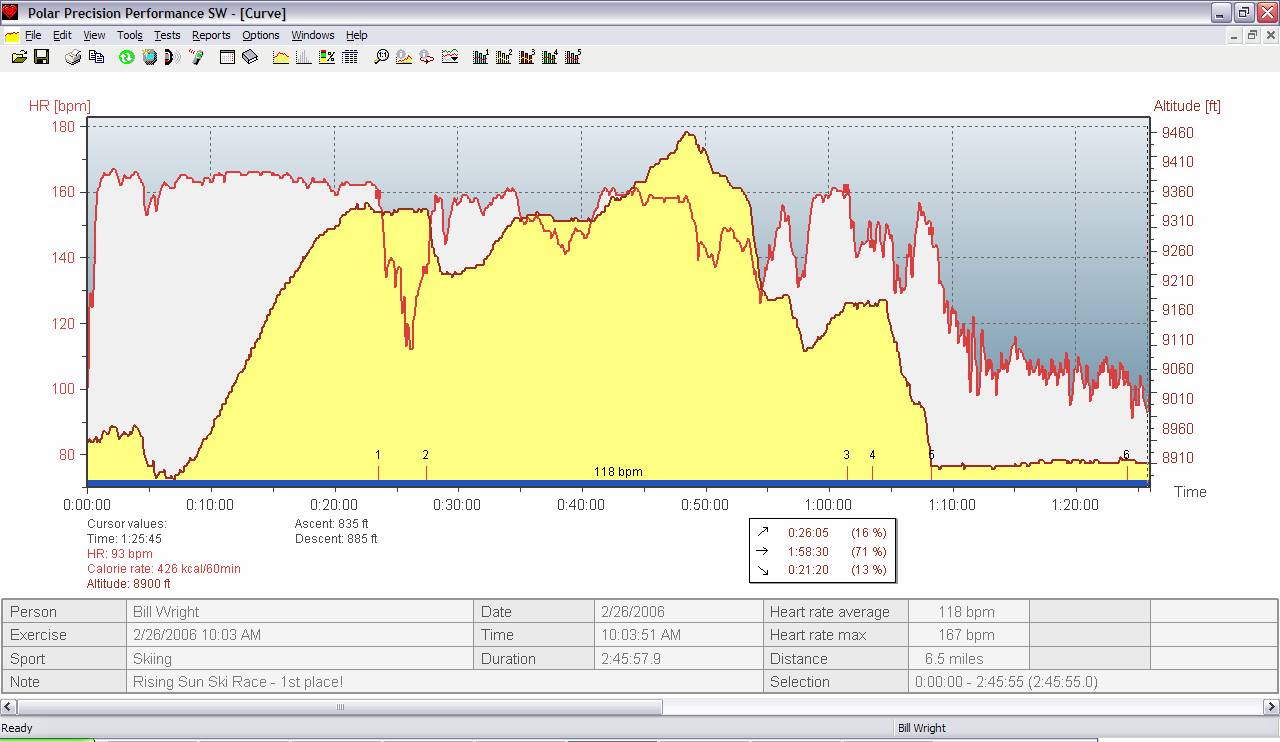The height and width of the screenshot is (742, 1280).
Task: Click the calendar diary icon
Action: point(227,57)
